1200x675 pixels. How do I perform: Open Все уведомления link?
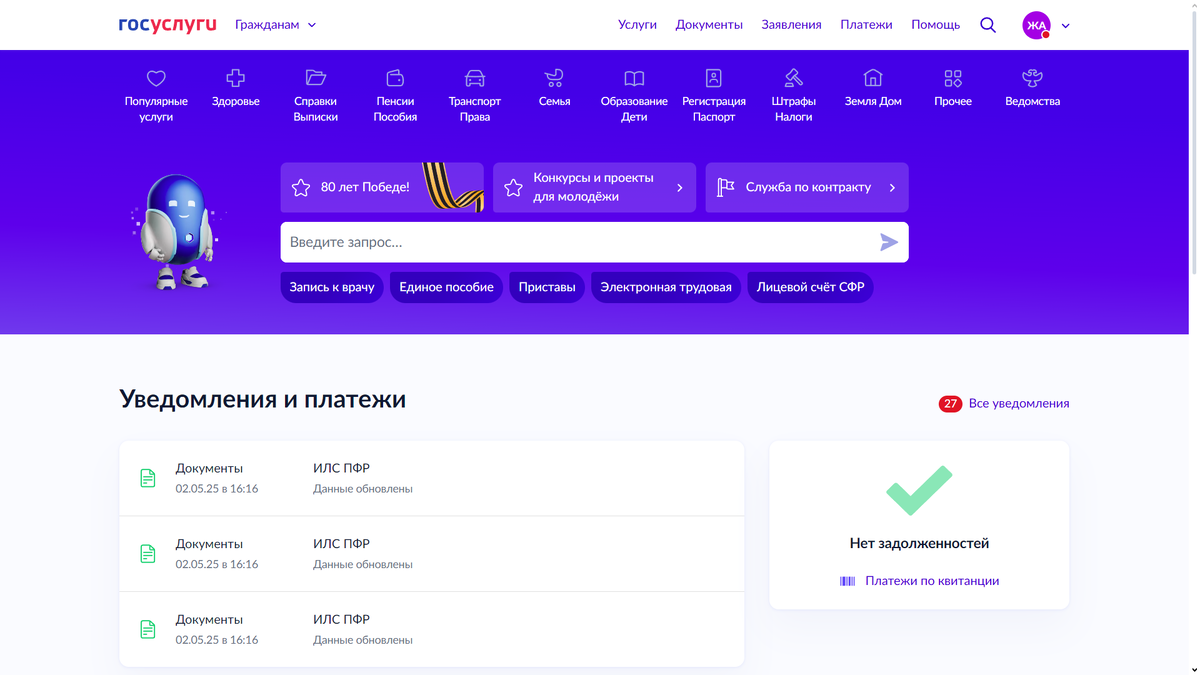[x=1019, y=404]
